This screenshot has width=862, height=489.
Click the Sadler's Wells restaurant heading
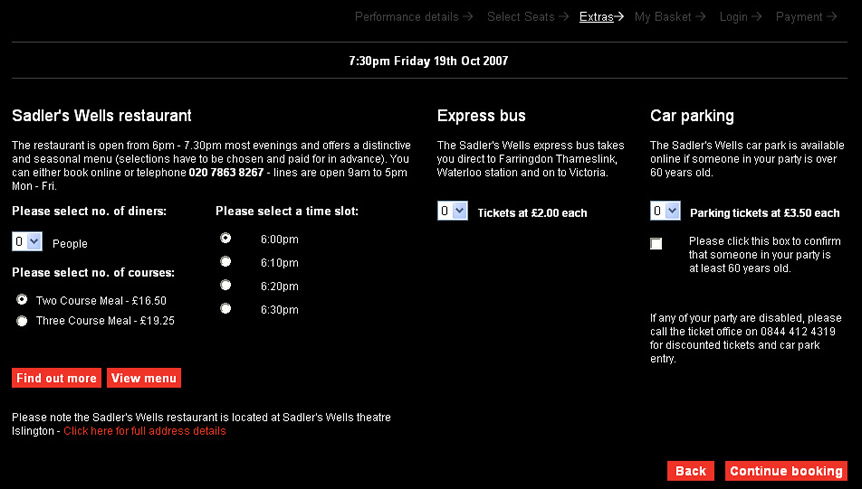tap(102, 115)
